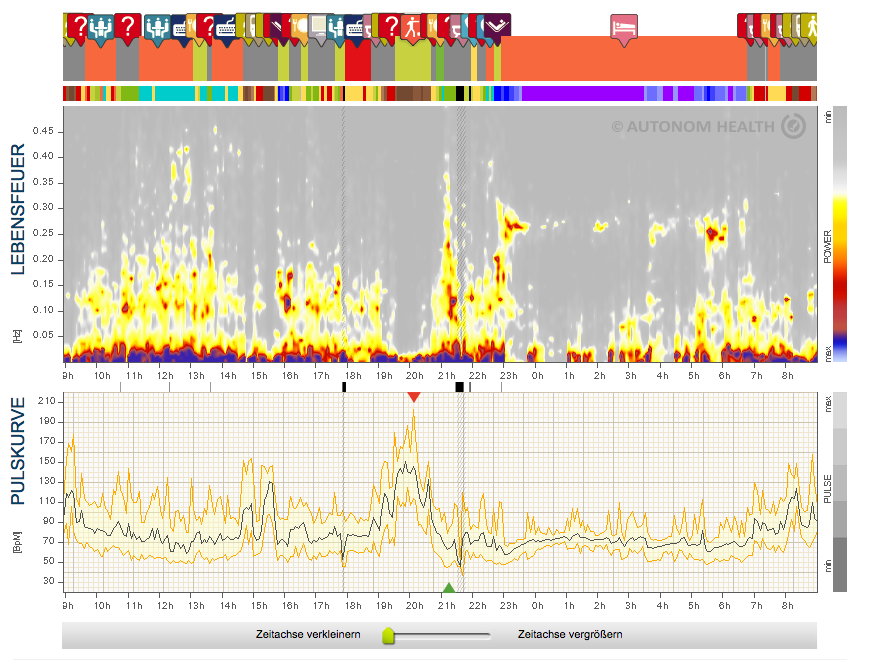This screenshot has width=875, height=663.
Task: Click the 12h label under the pulse chart
Action: (x=165, y=606)
